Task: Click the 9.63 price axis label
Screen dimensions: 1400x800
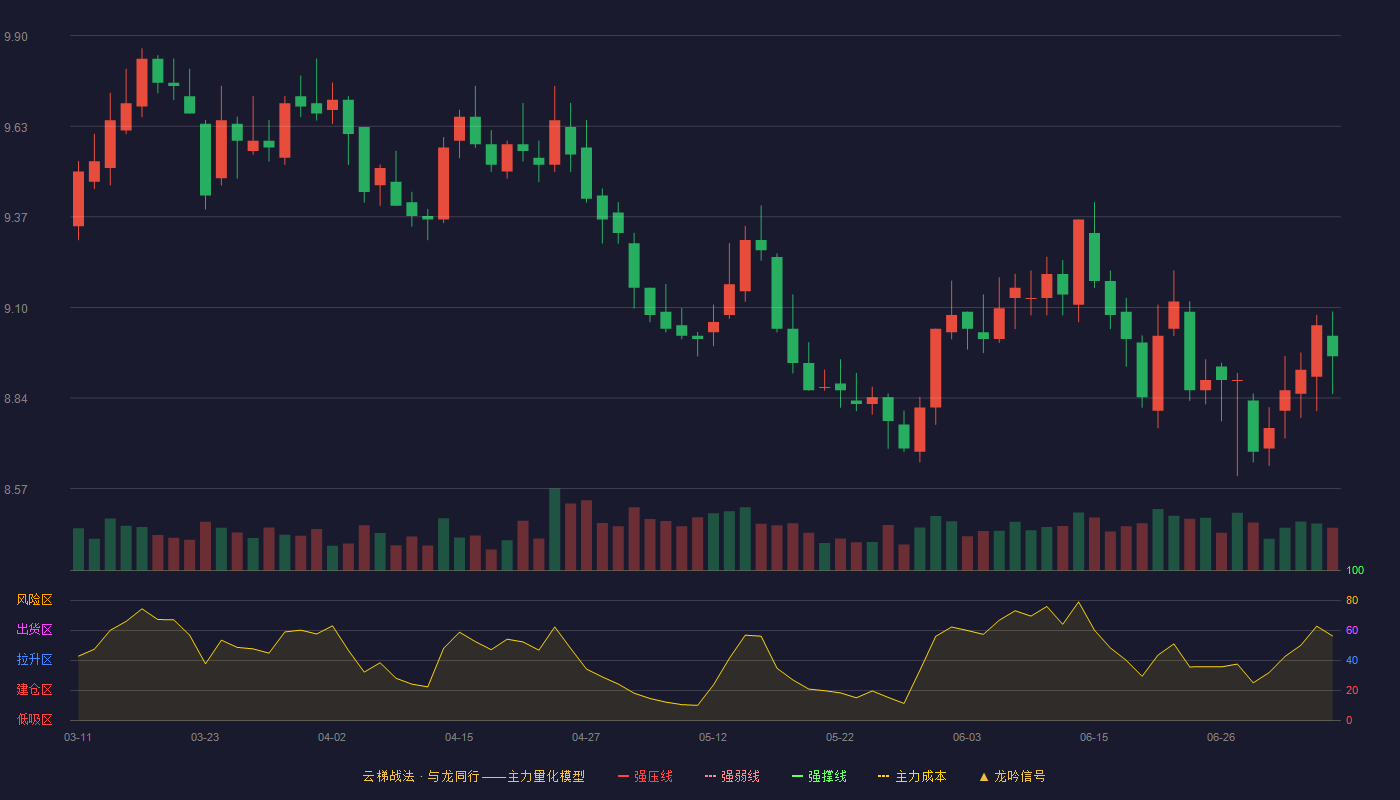Action: point(16,128)
